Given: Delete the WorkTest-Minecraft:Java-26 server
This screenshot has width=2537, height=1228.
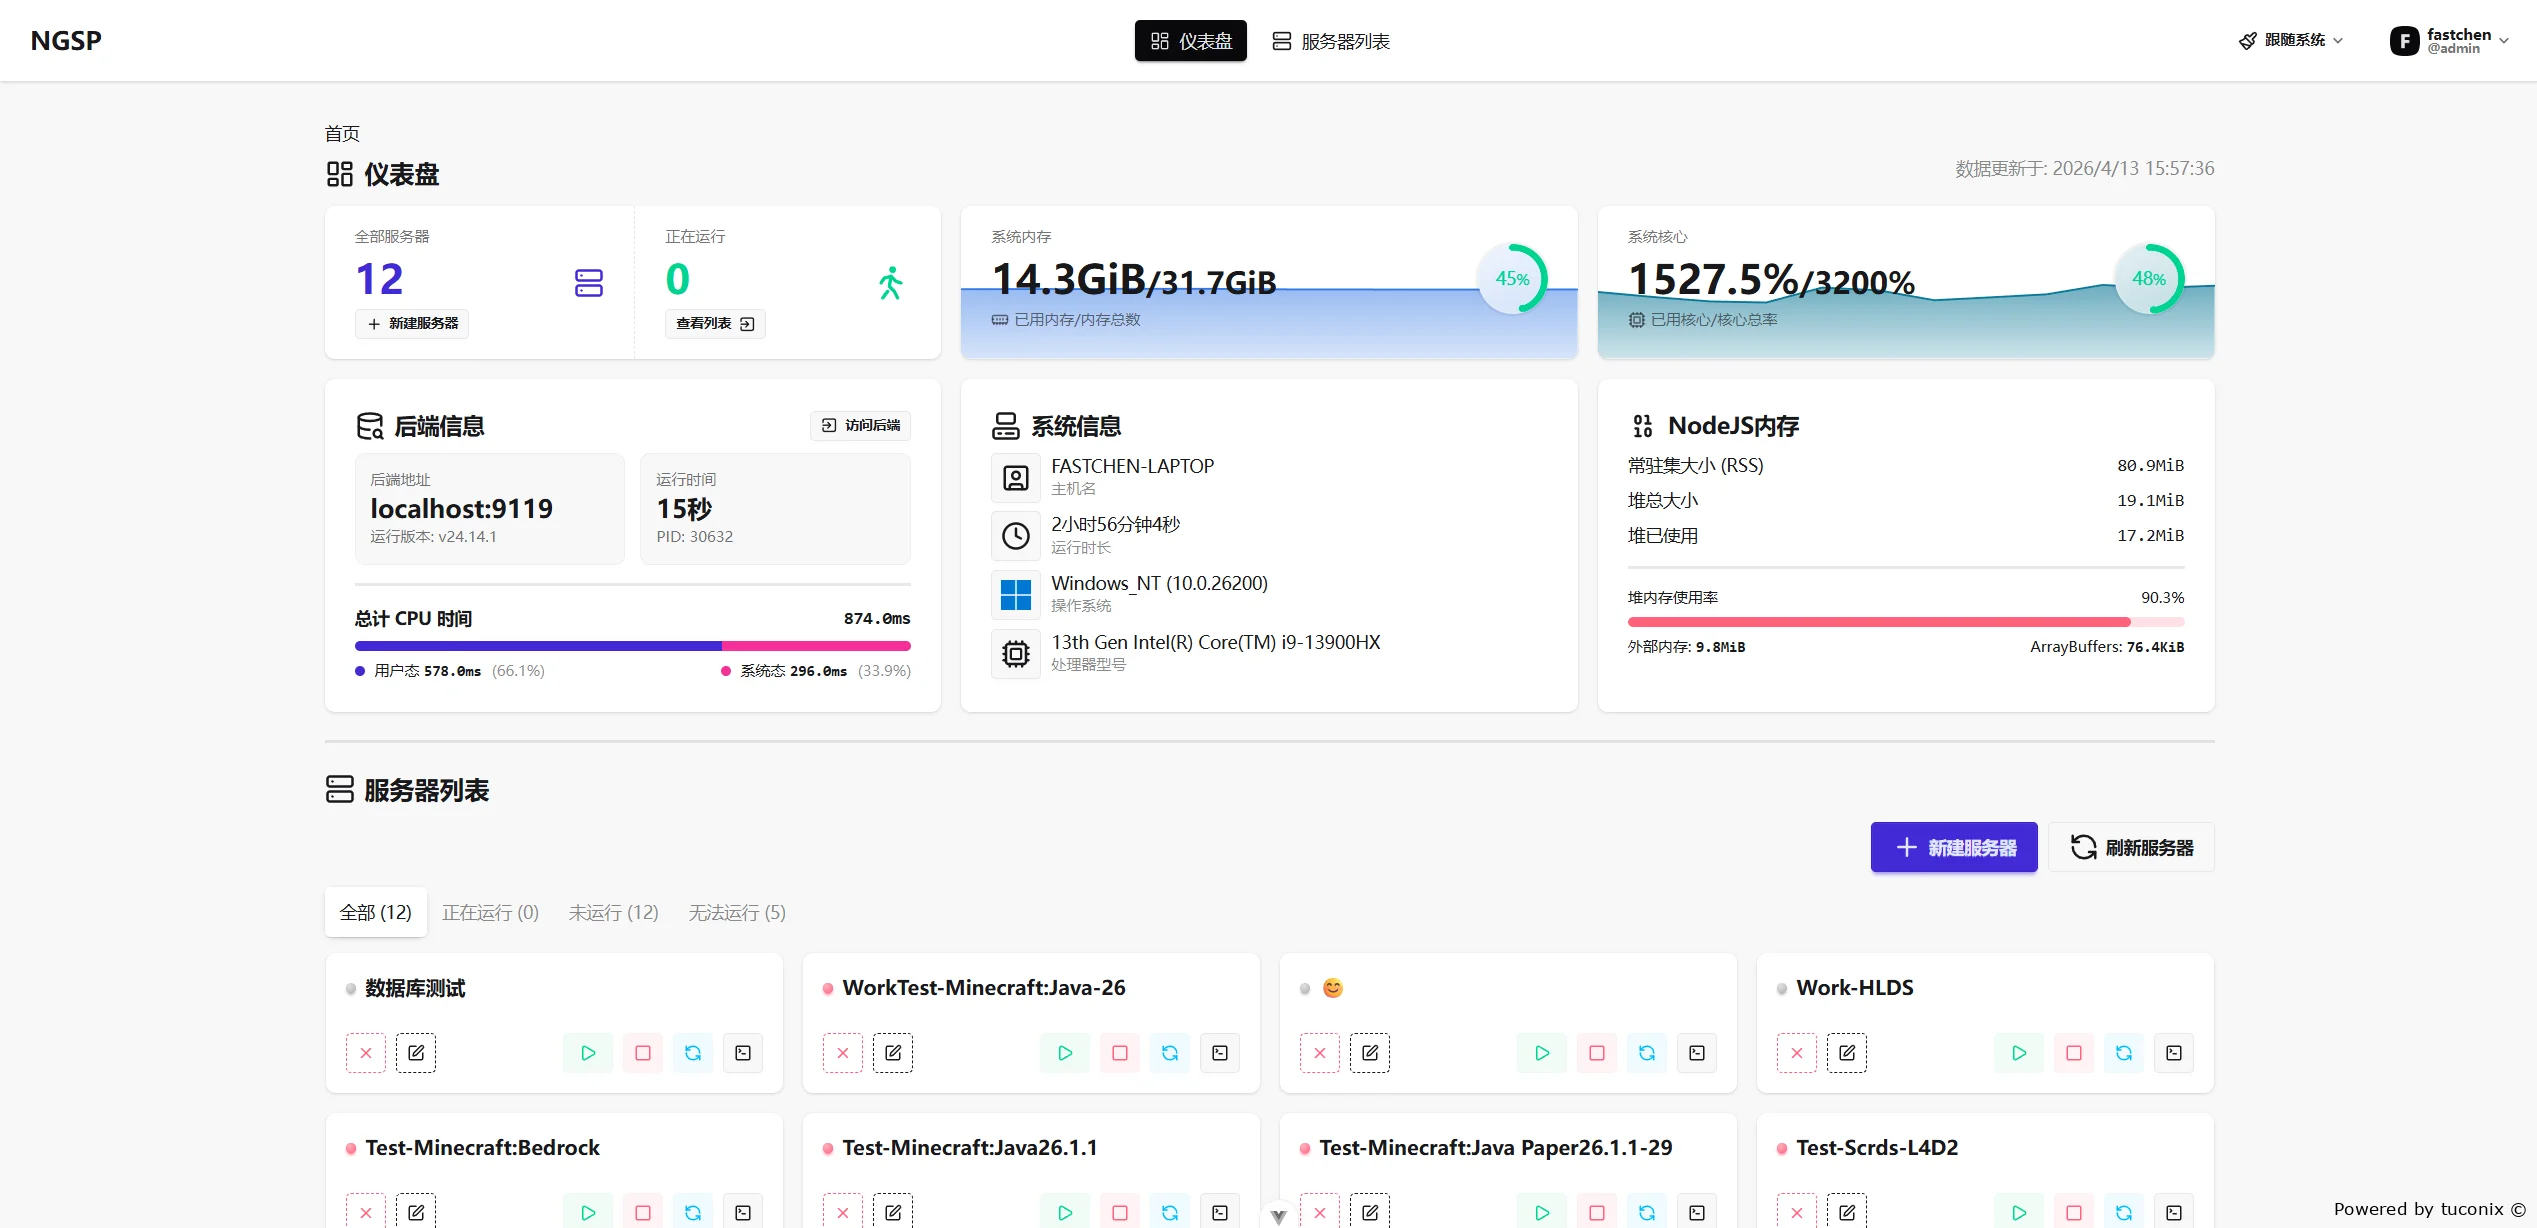Looking at the screenshot, I should tap(842, 1053).
